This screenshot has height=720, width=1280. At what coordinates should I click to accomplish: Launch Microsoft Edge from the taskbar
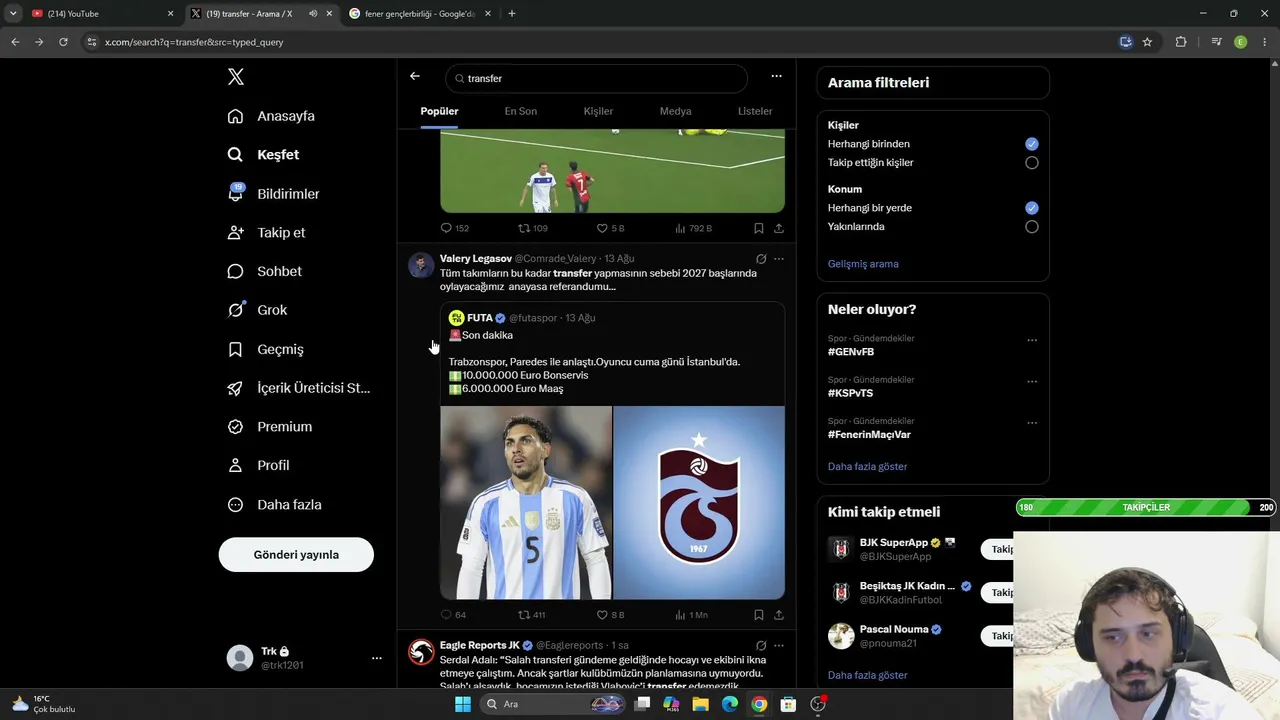tap(730, 704)
